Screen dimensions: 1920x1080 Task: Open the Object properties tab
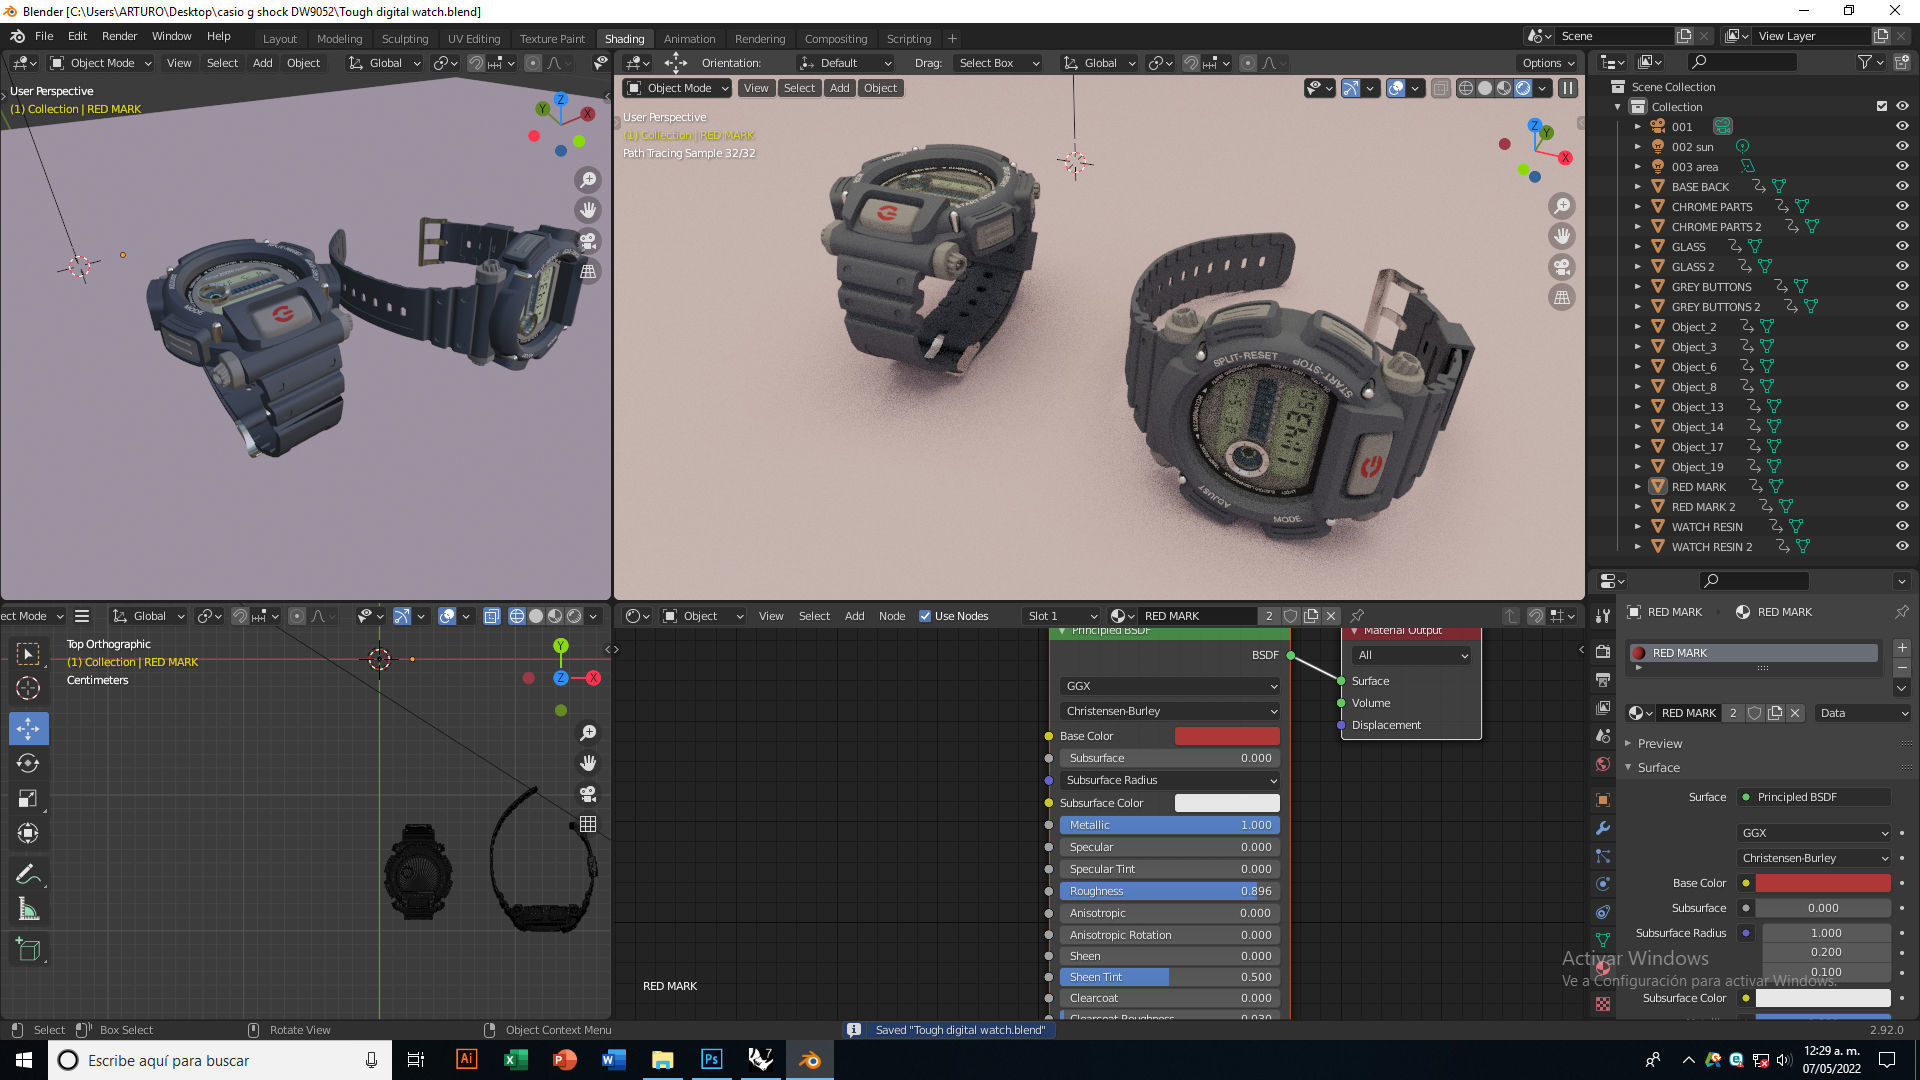tap(1603, 800)
